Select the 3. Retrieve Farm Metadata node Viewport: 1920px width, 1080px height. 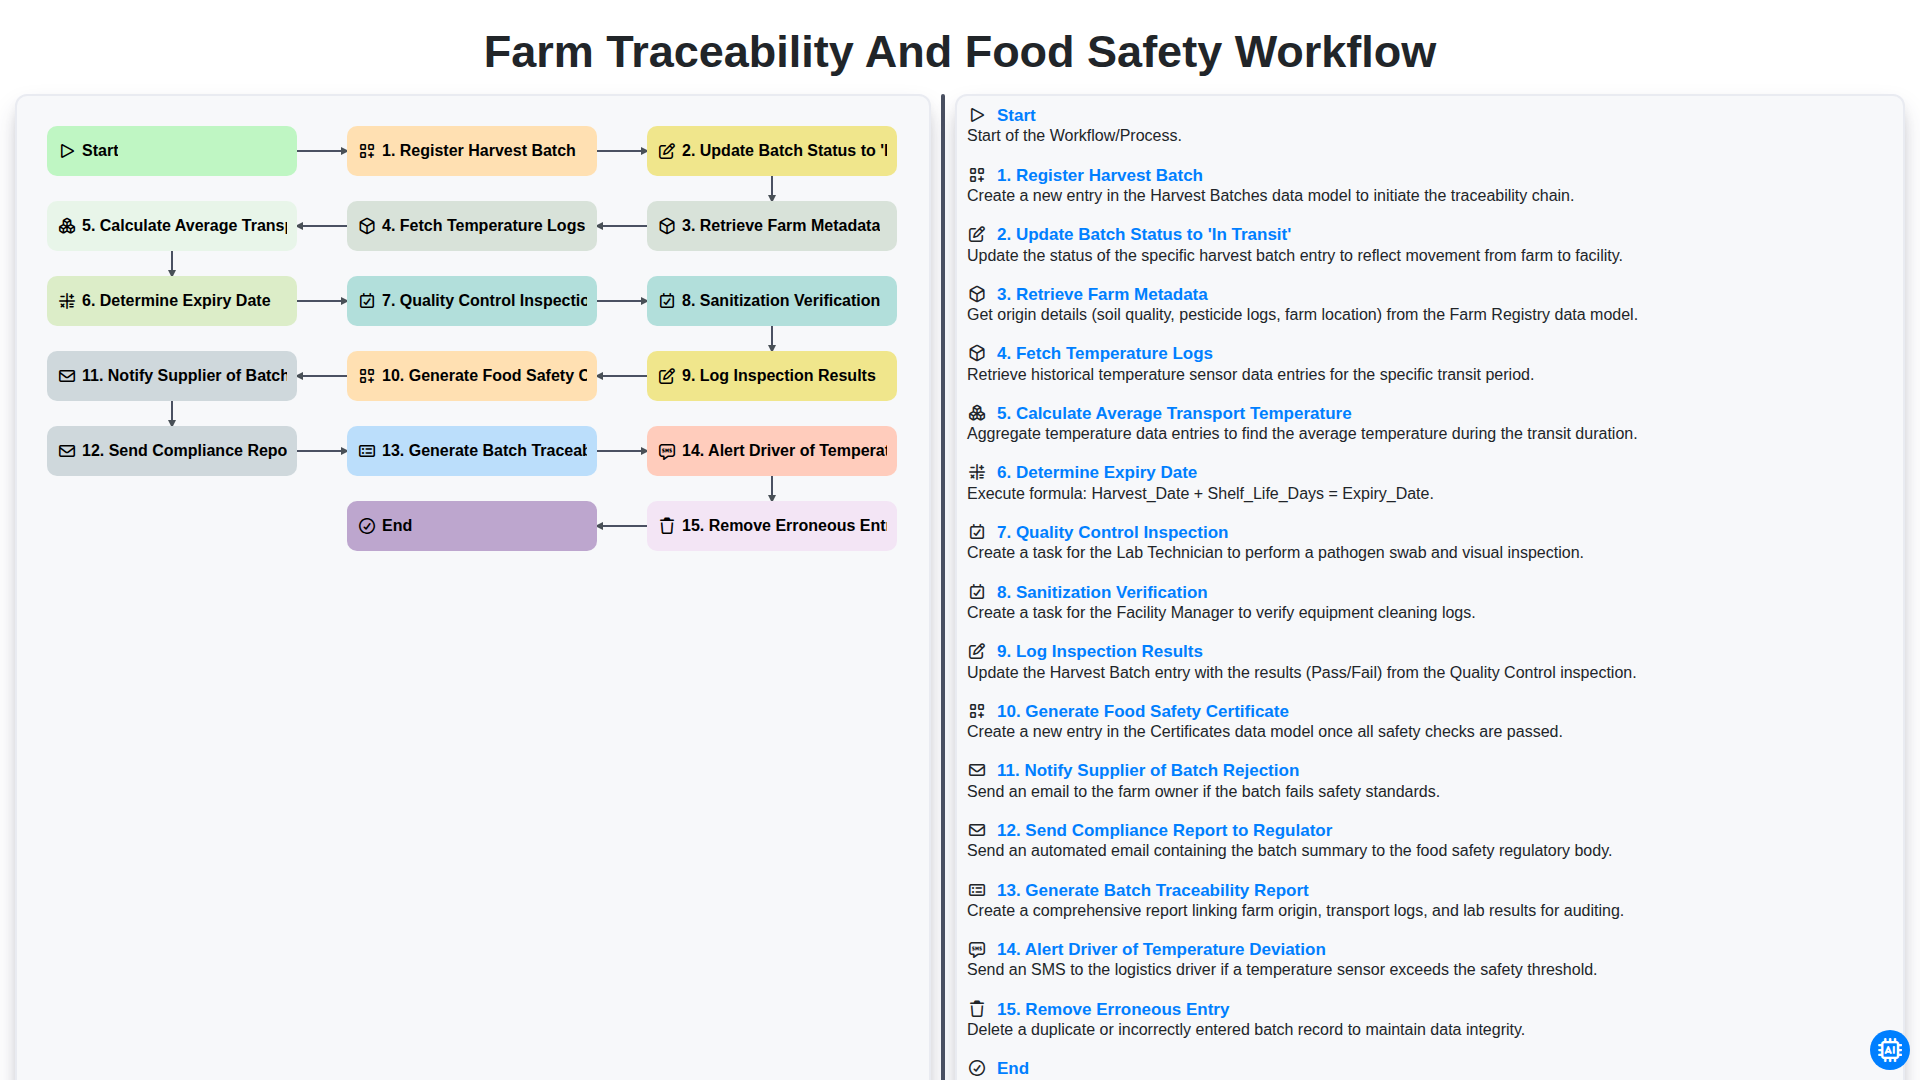(x=772, y=226)
